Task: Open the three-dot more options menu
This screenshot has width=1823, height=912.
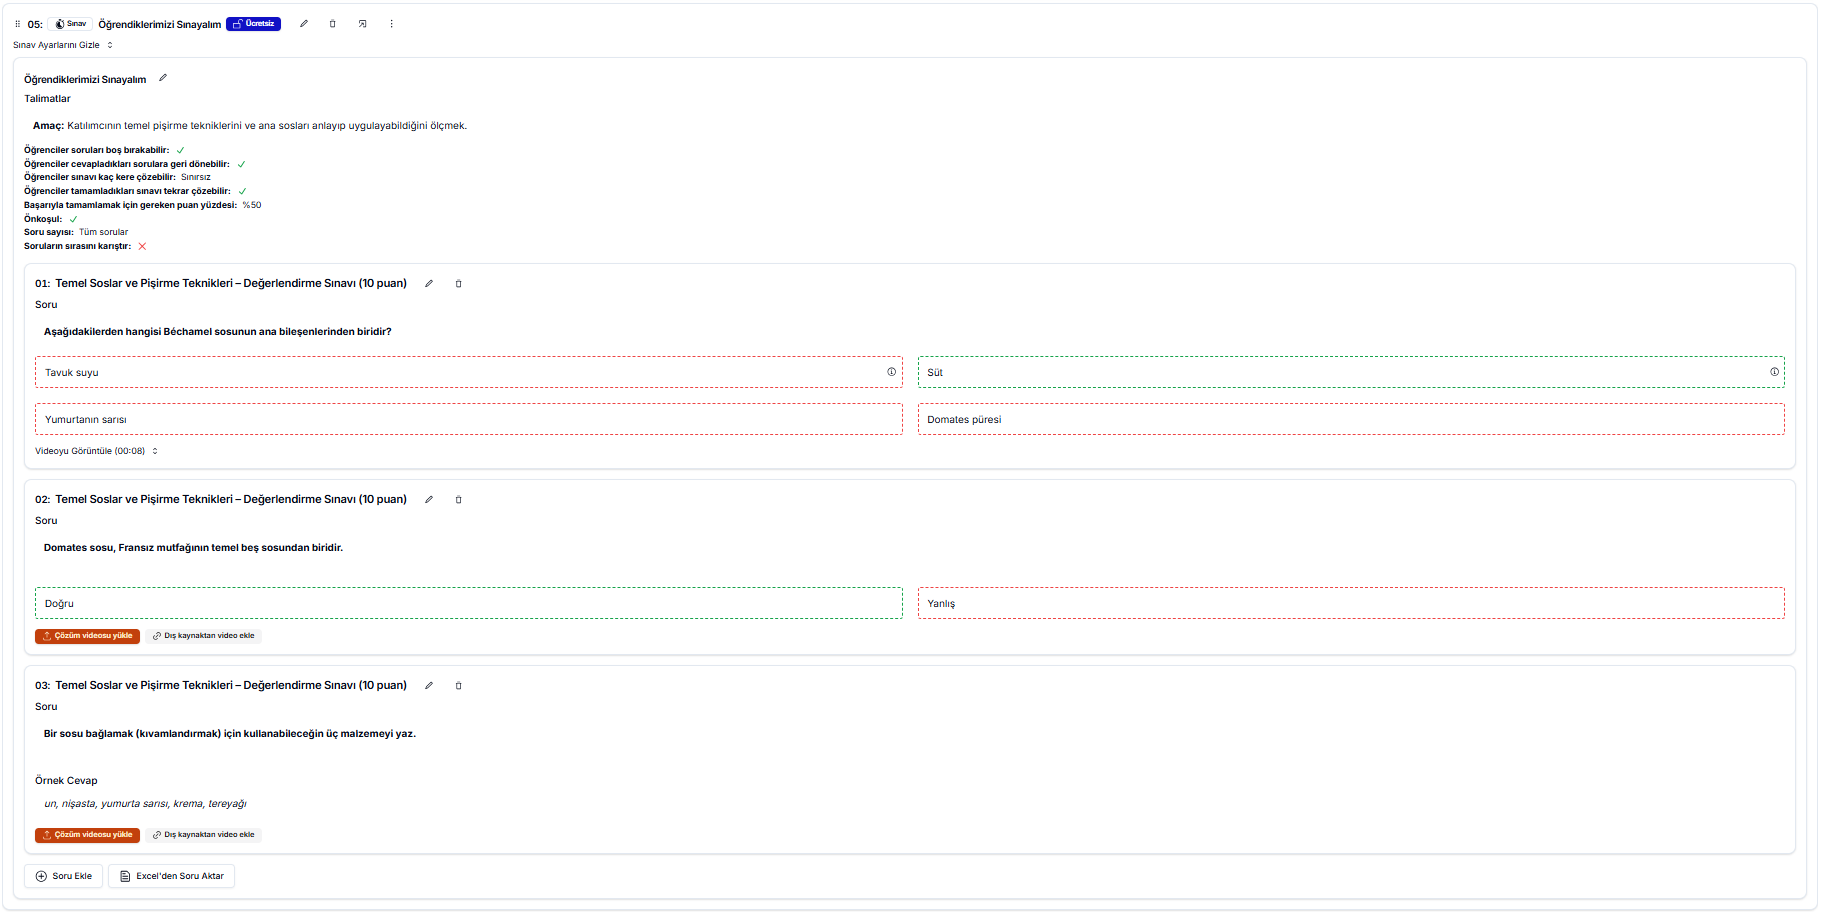Action: pos(391,24)
